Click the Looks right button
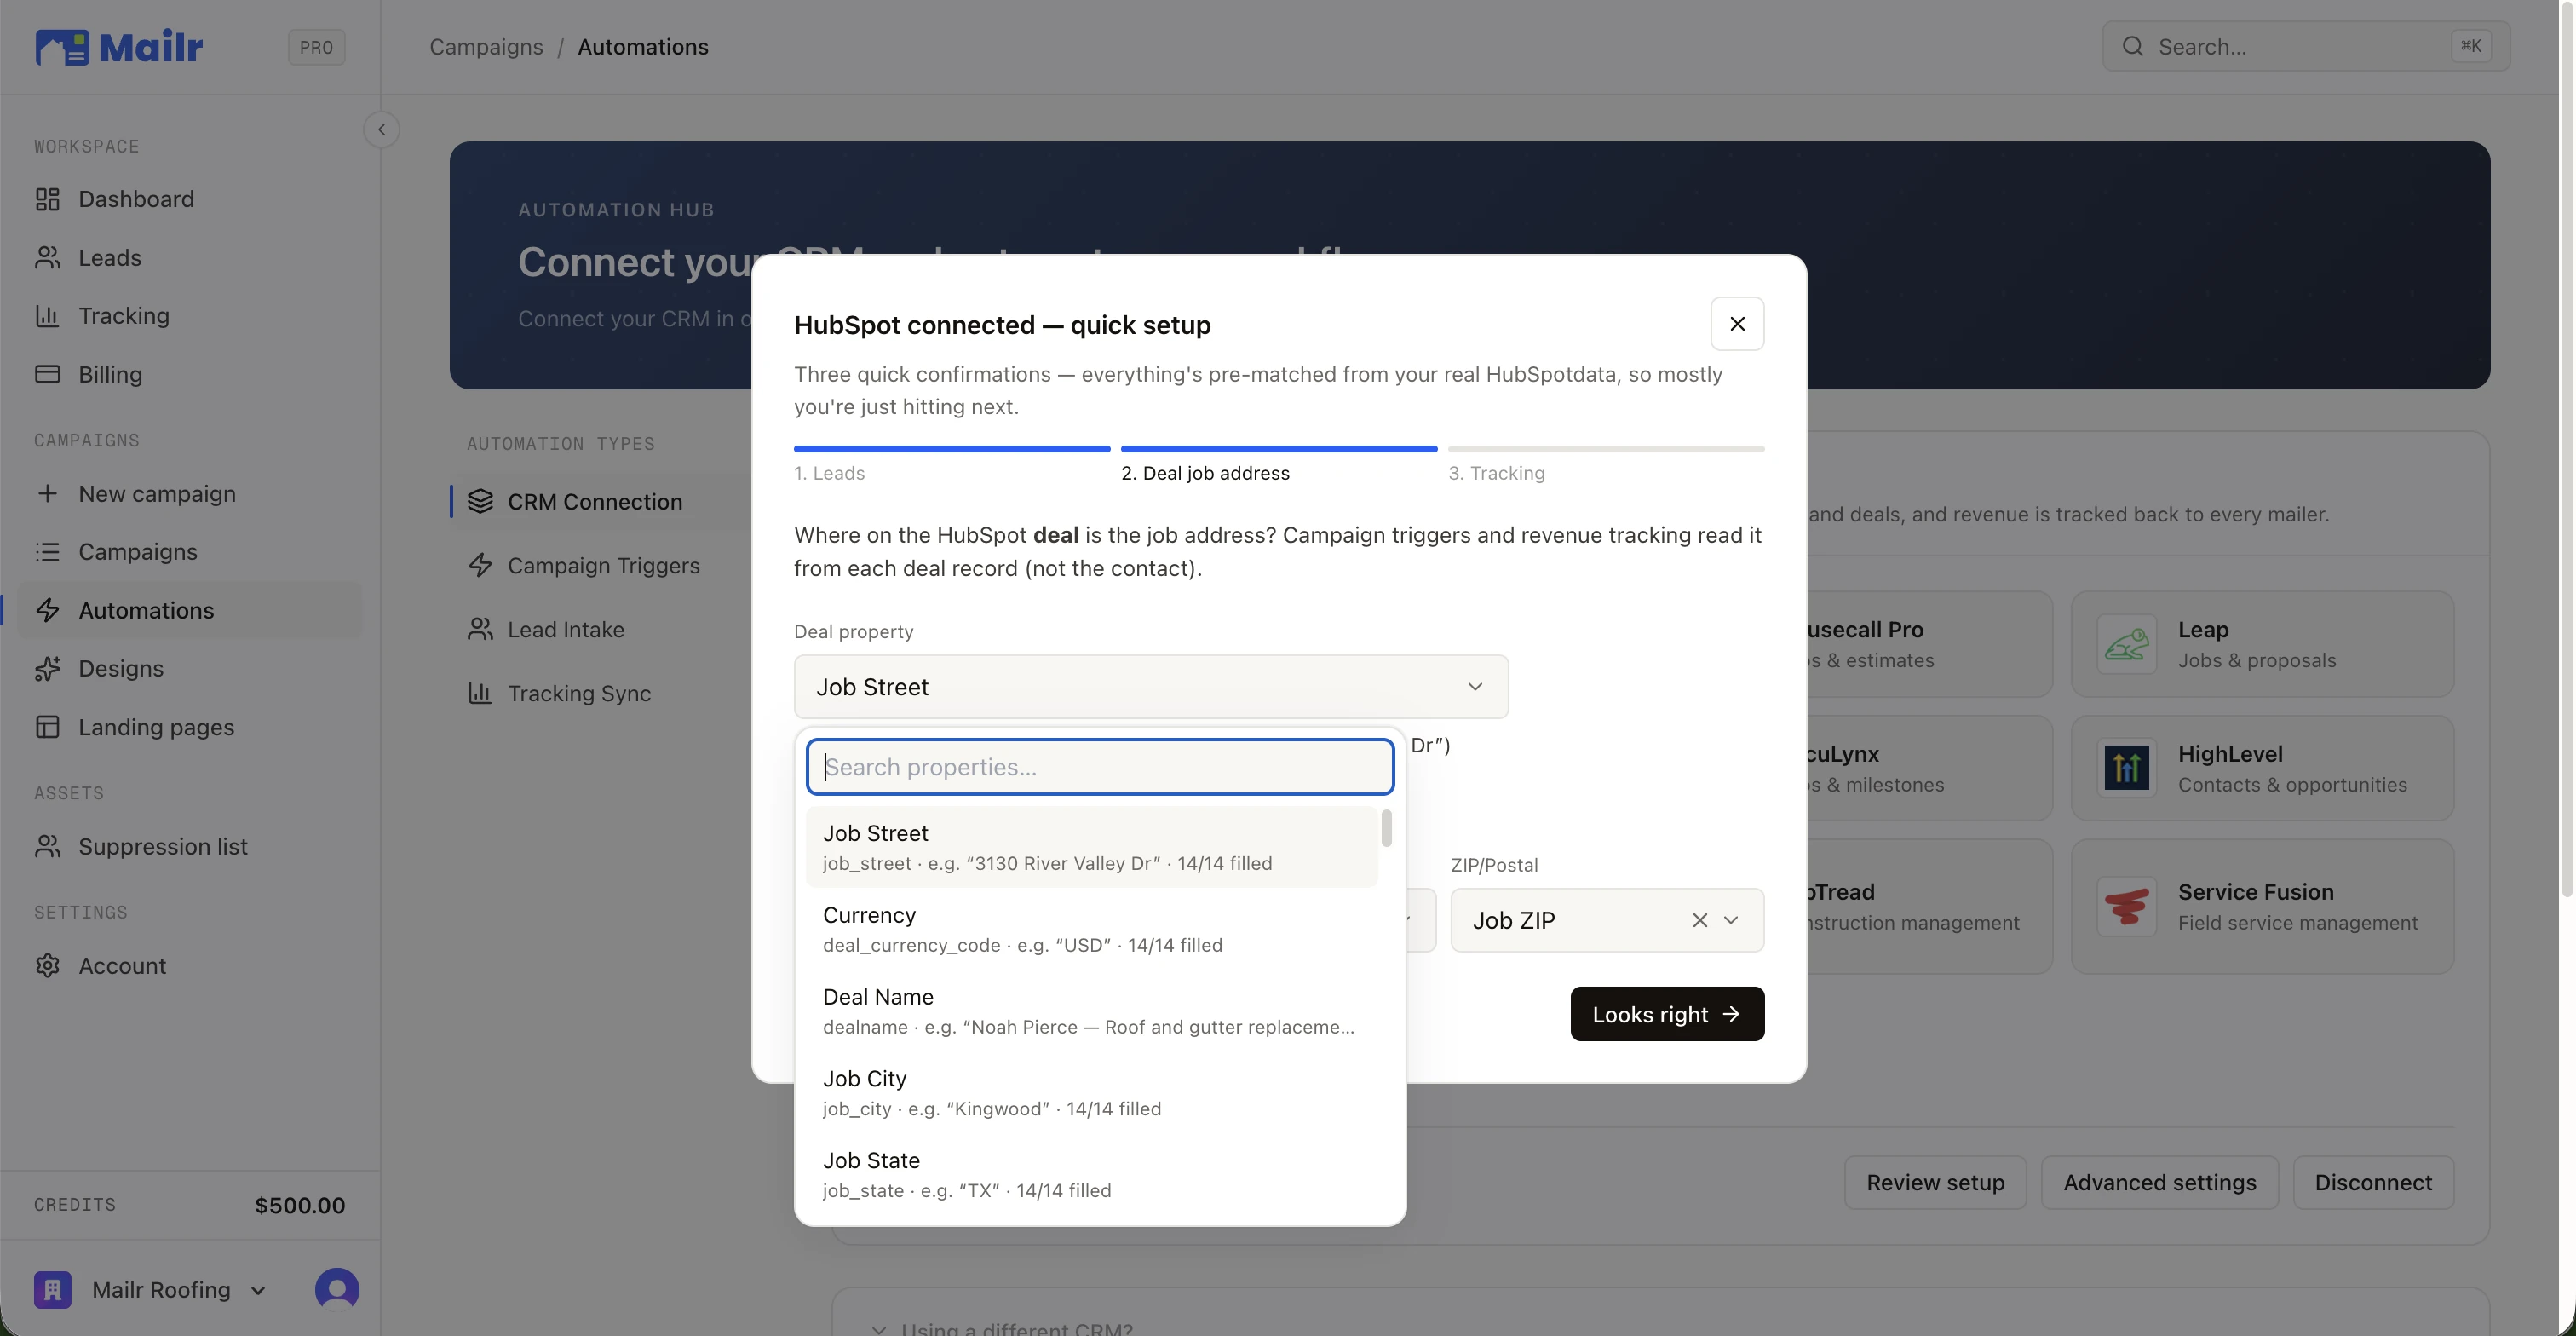 [1667, 1014]
